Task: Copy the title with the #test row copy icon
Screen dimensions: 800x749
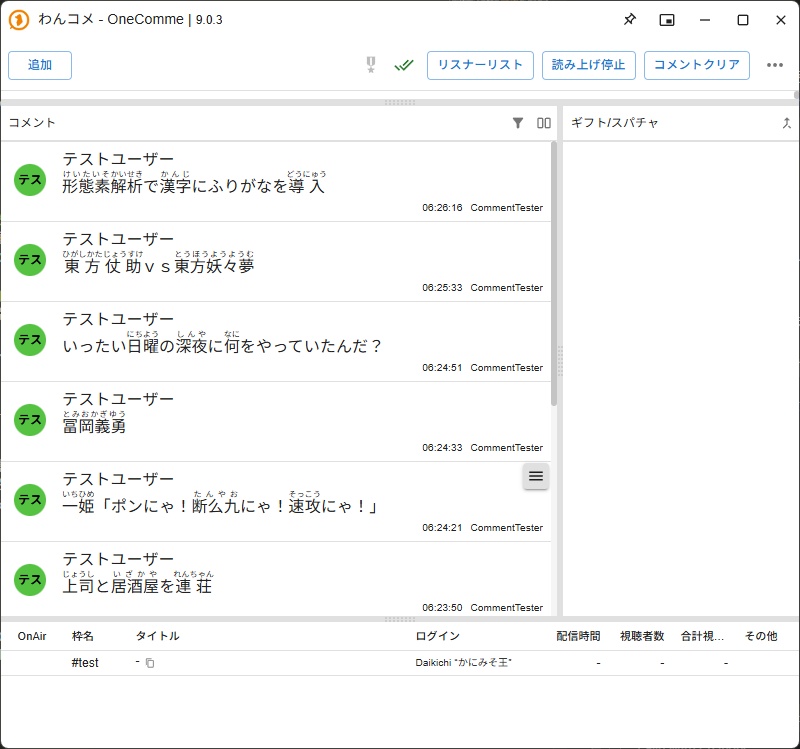Action: click(150, 663)
